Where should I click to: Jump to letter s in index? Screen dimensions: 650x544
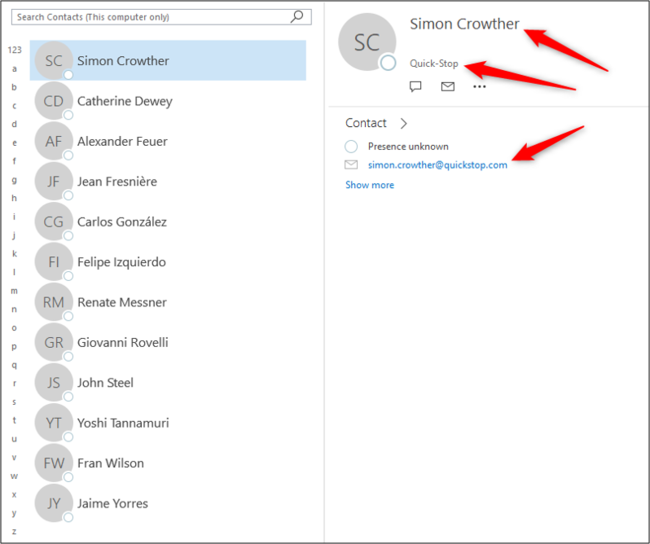(x=15, y=402)
